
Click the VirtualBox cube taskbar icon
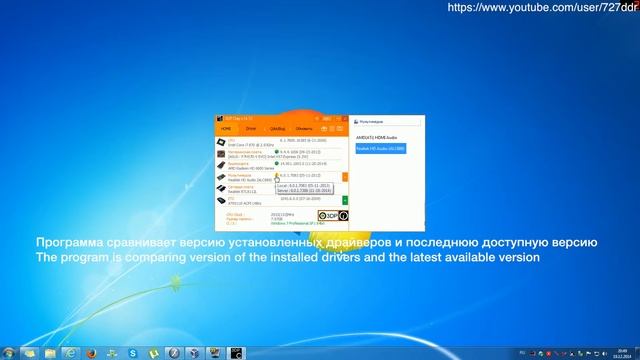tap(195, 353)
